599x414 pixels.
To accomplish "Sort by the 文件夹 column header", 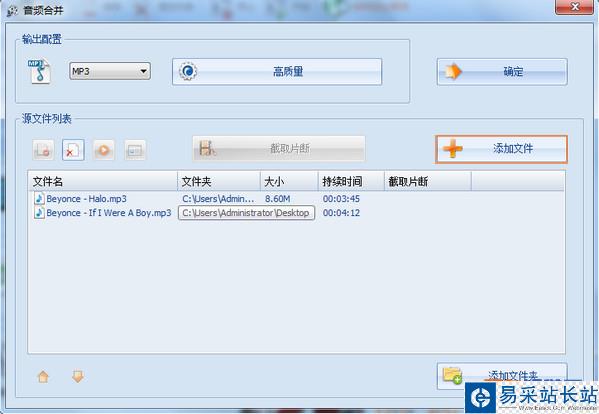I will 219,181.
